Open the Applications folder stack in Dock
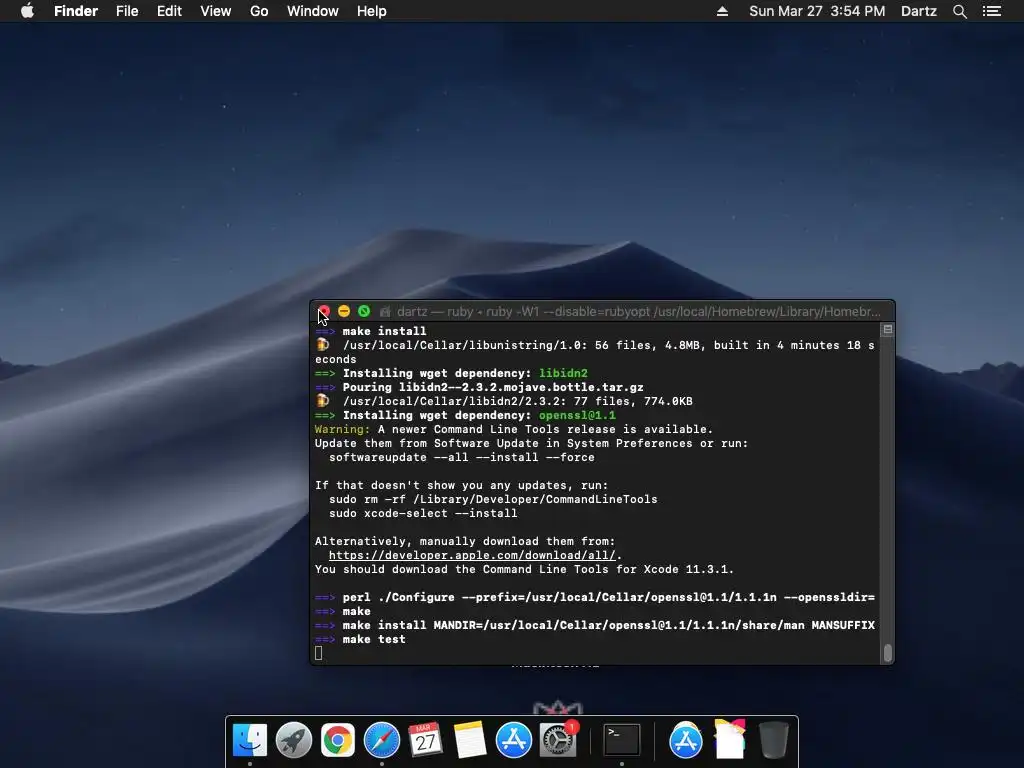Screen dimensions: 1024x768 point(686,741)
